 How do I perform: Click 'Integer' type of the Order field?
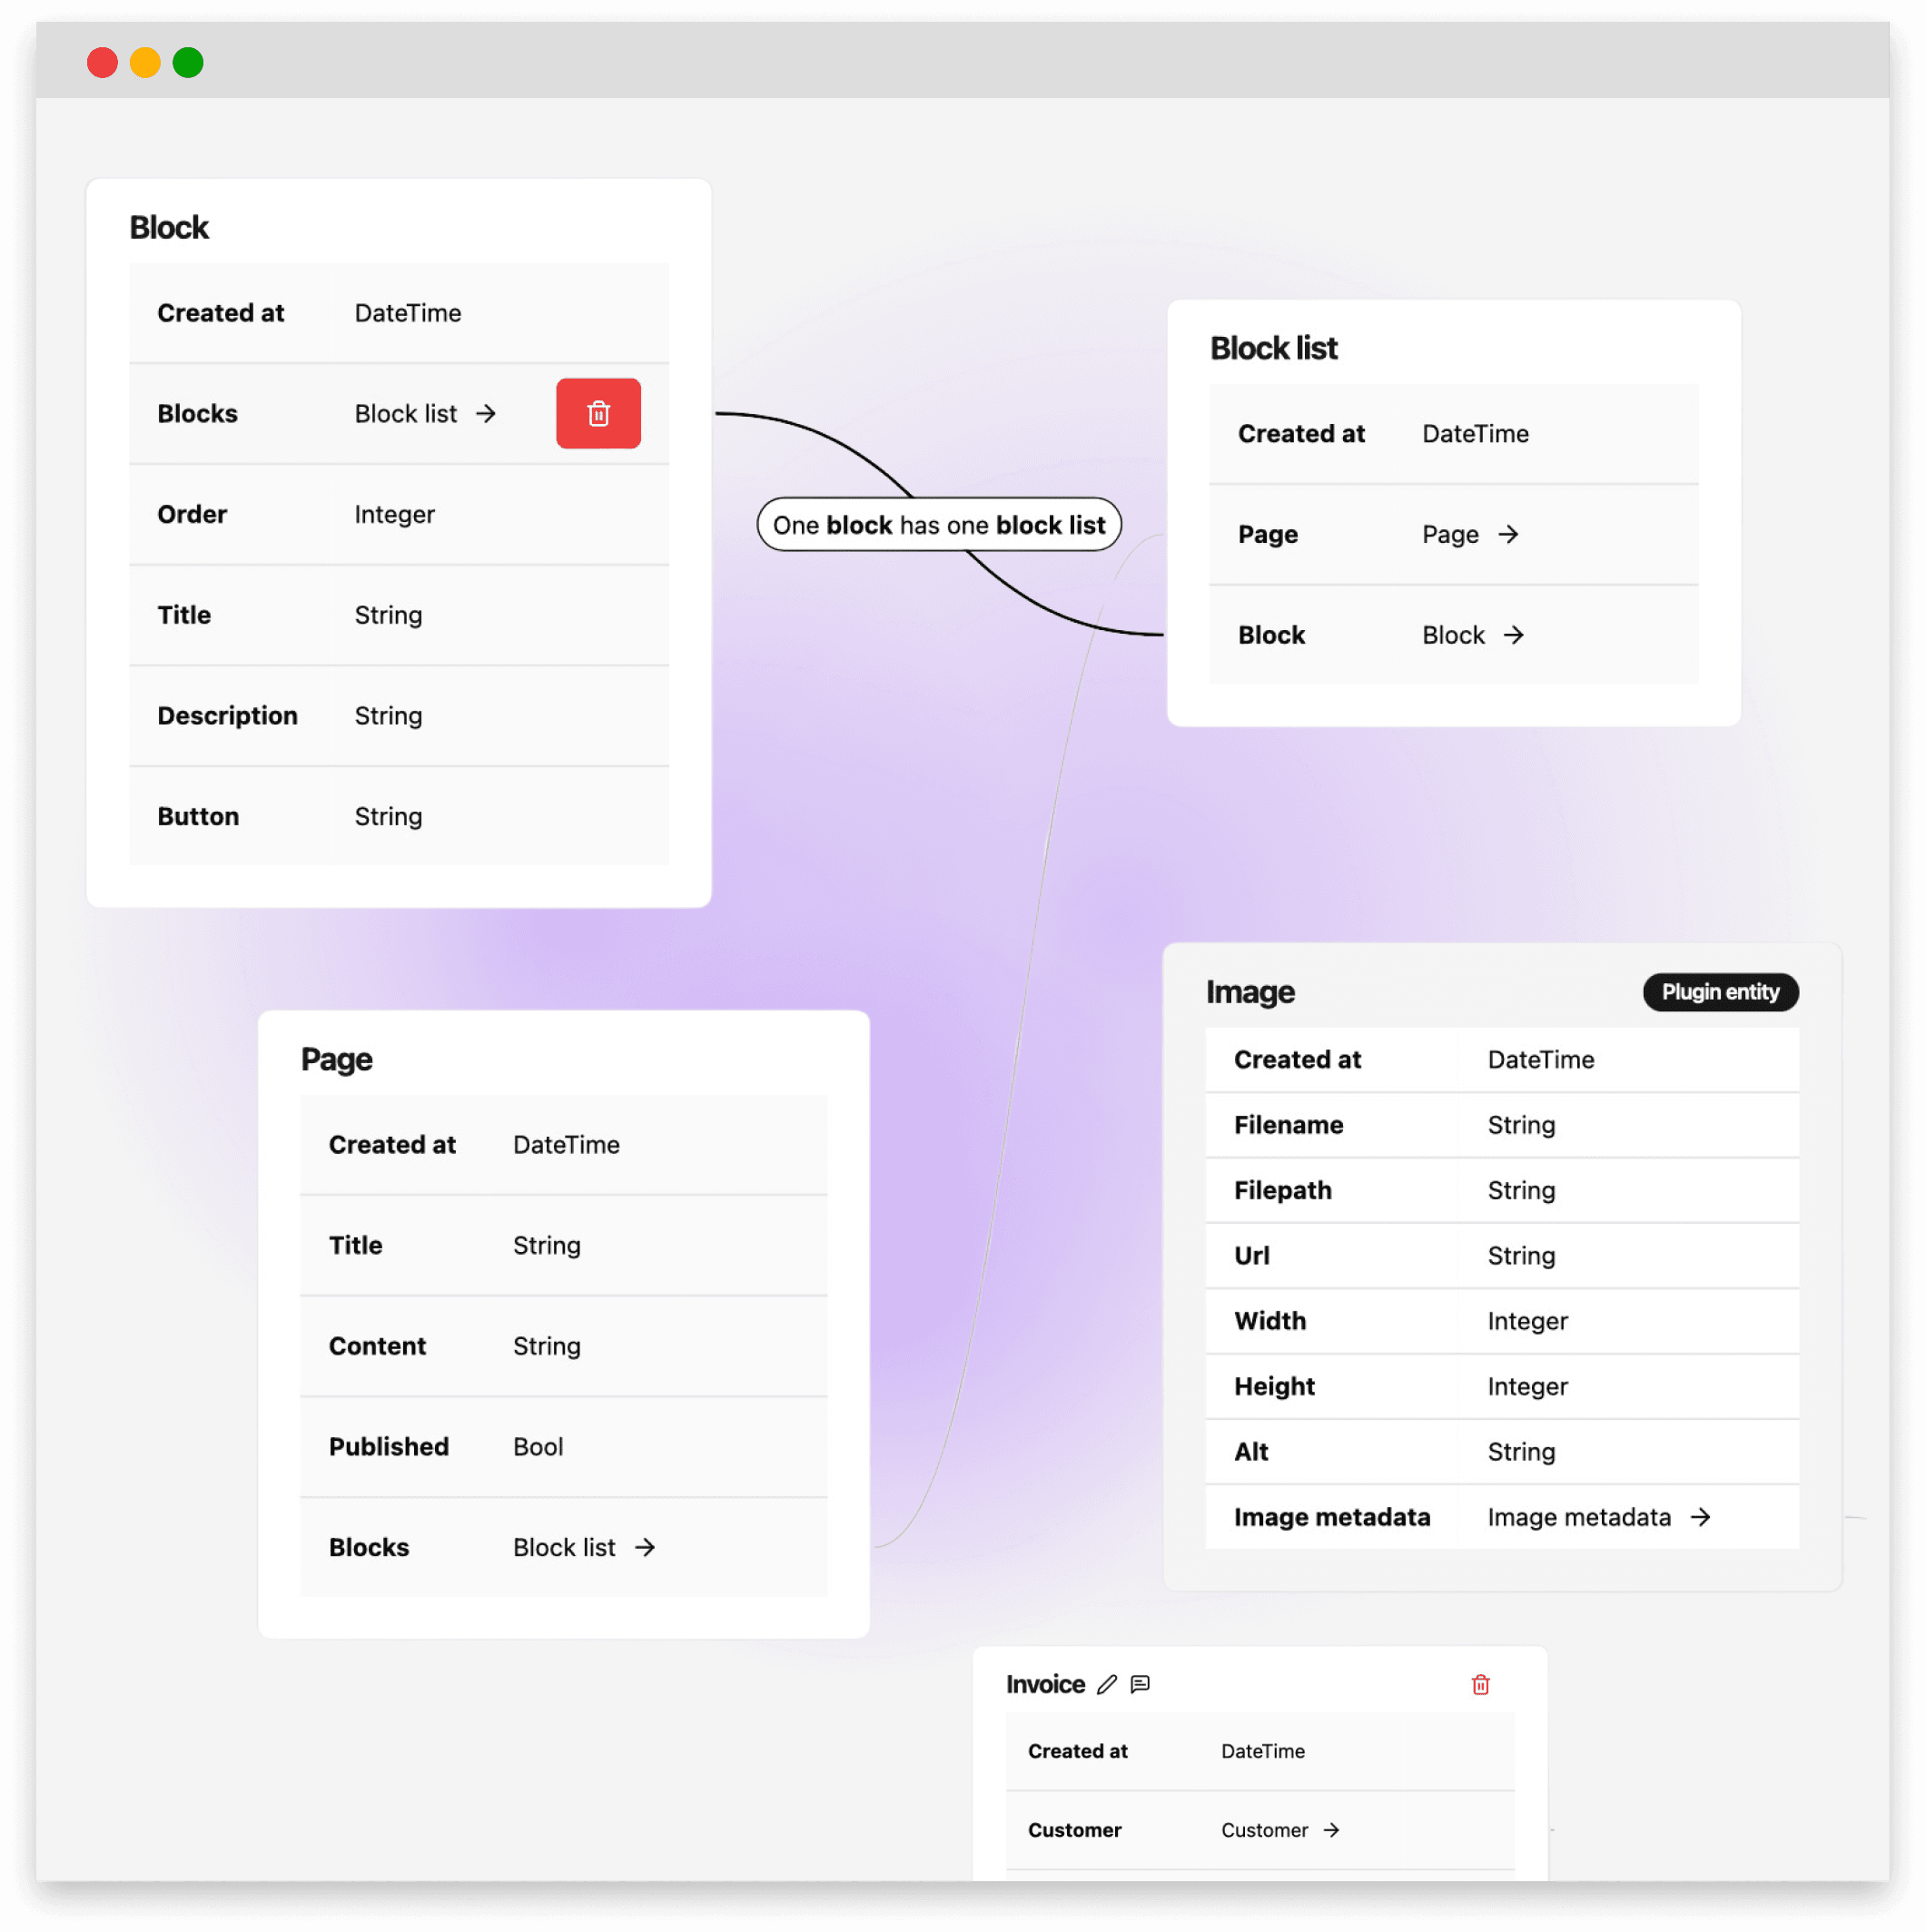pos(395,515)
